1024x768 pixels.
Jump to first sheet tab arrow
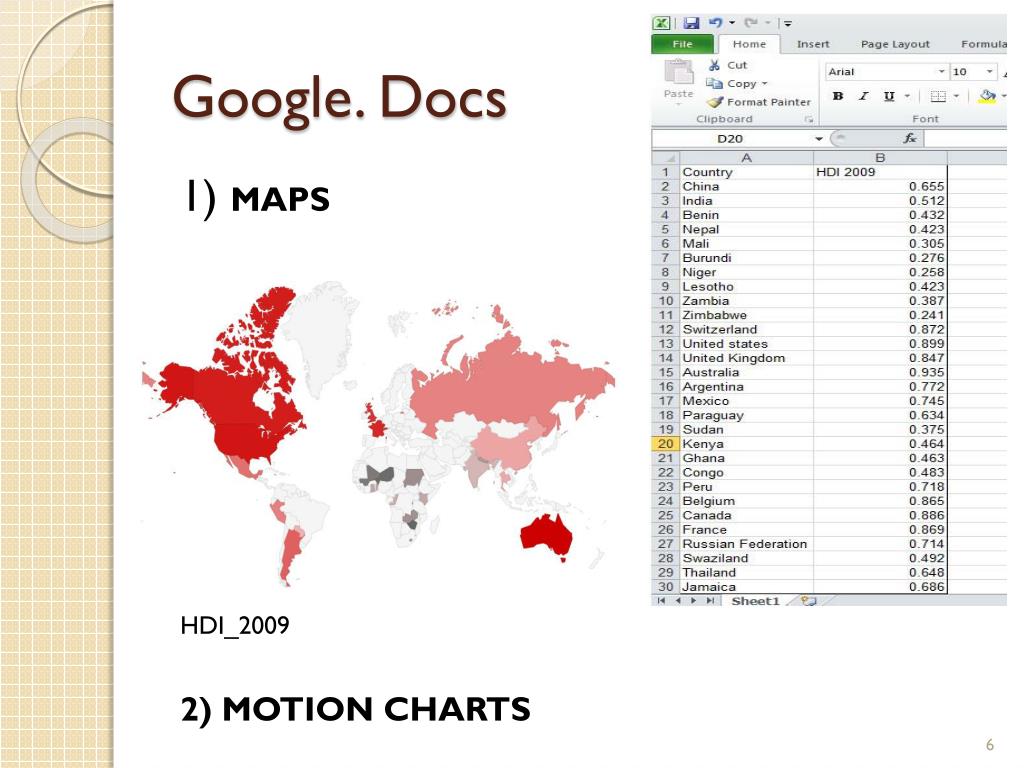point(662,601)
